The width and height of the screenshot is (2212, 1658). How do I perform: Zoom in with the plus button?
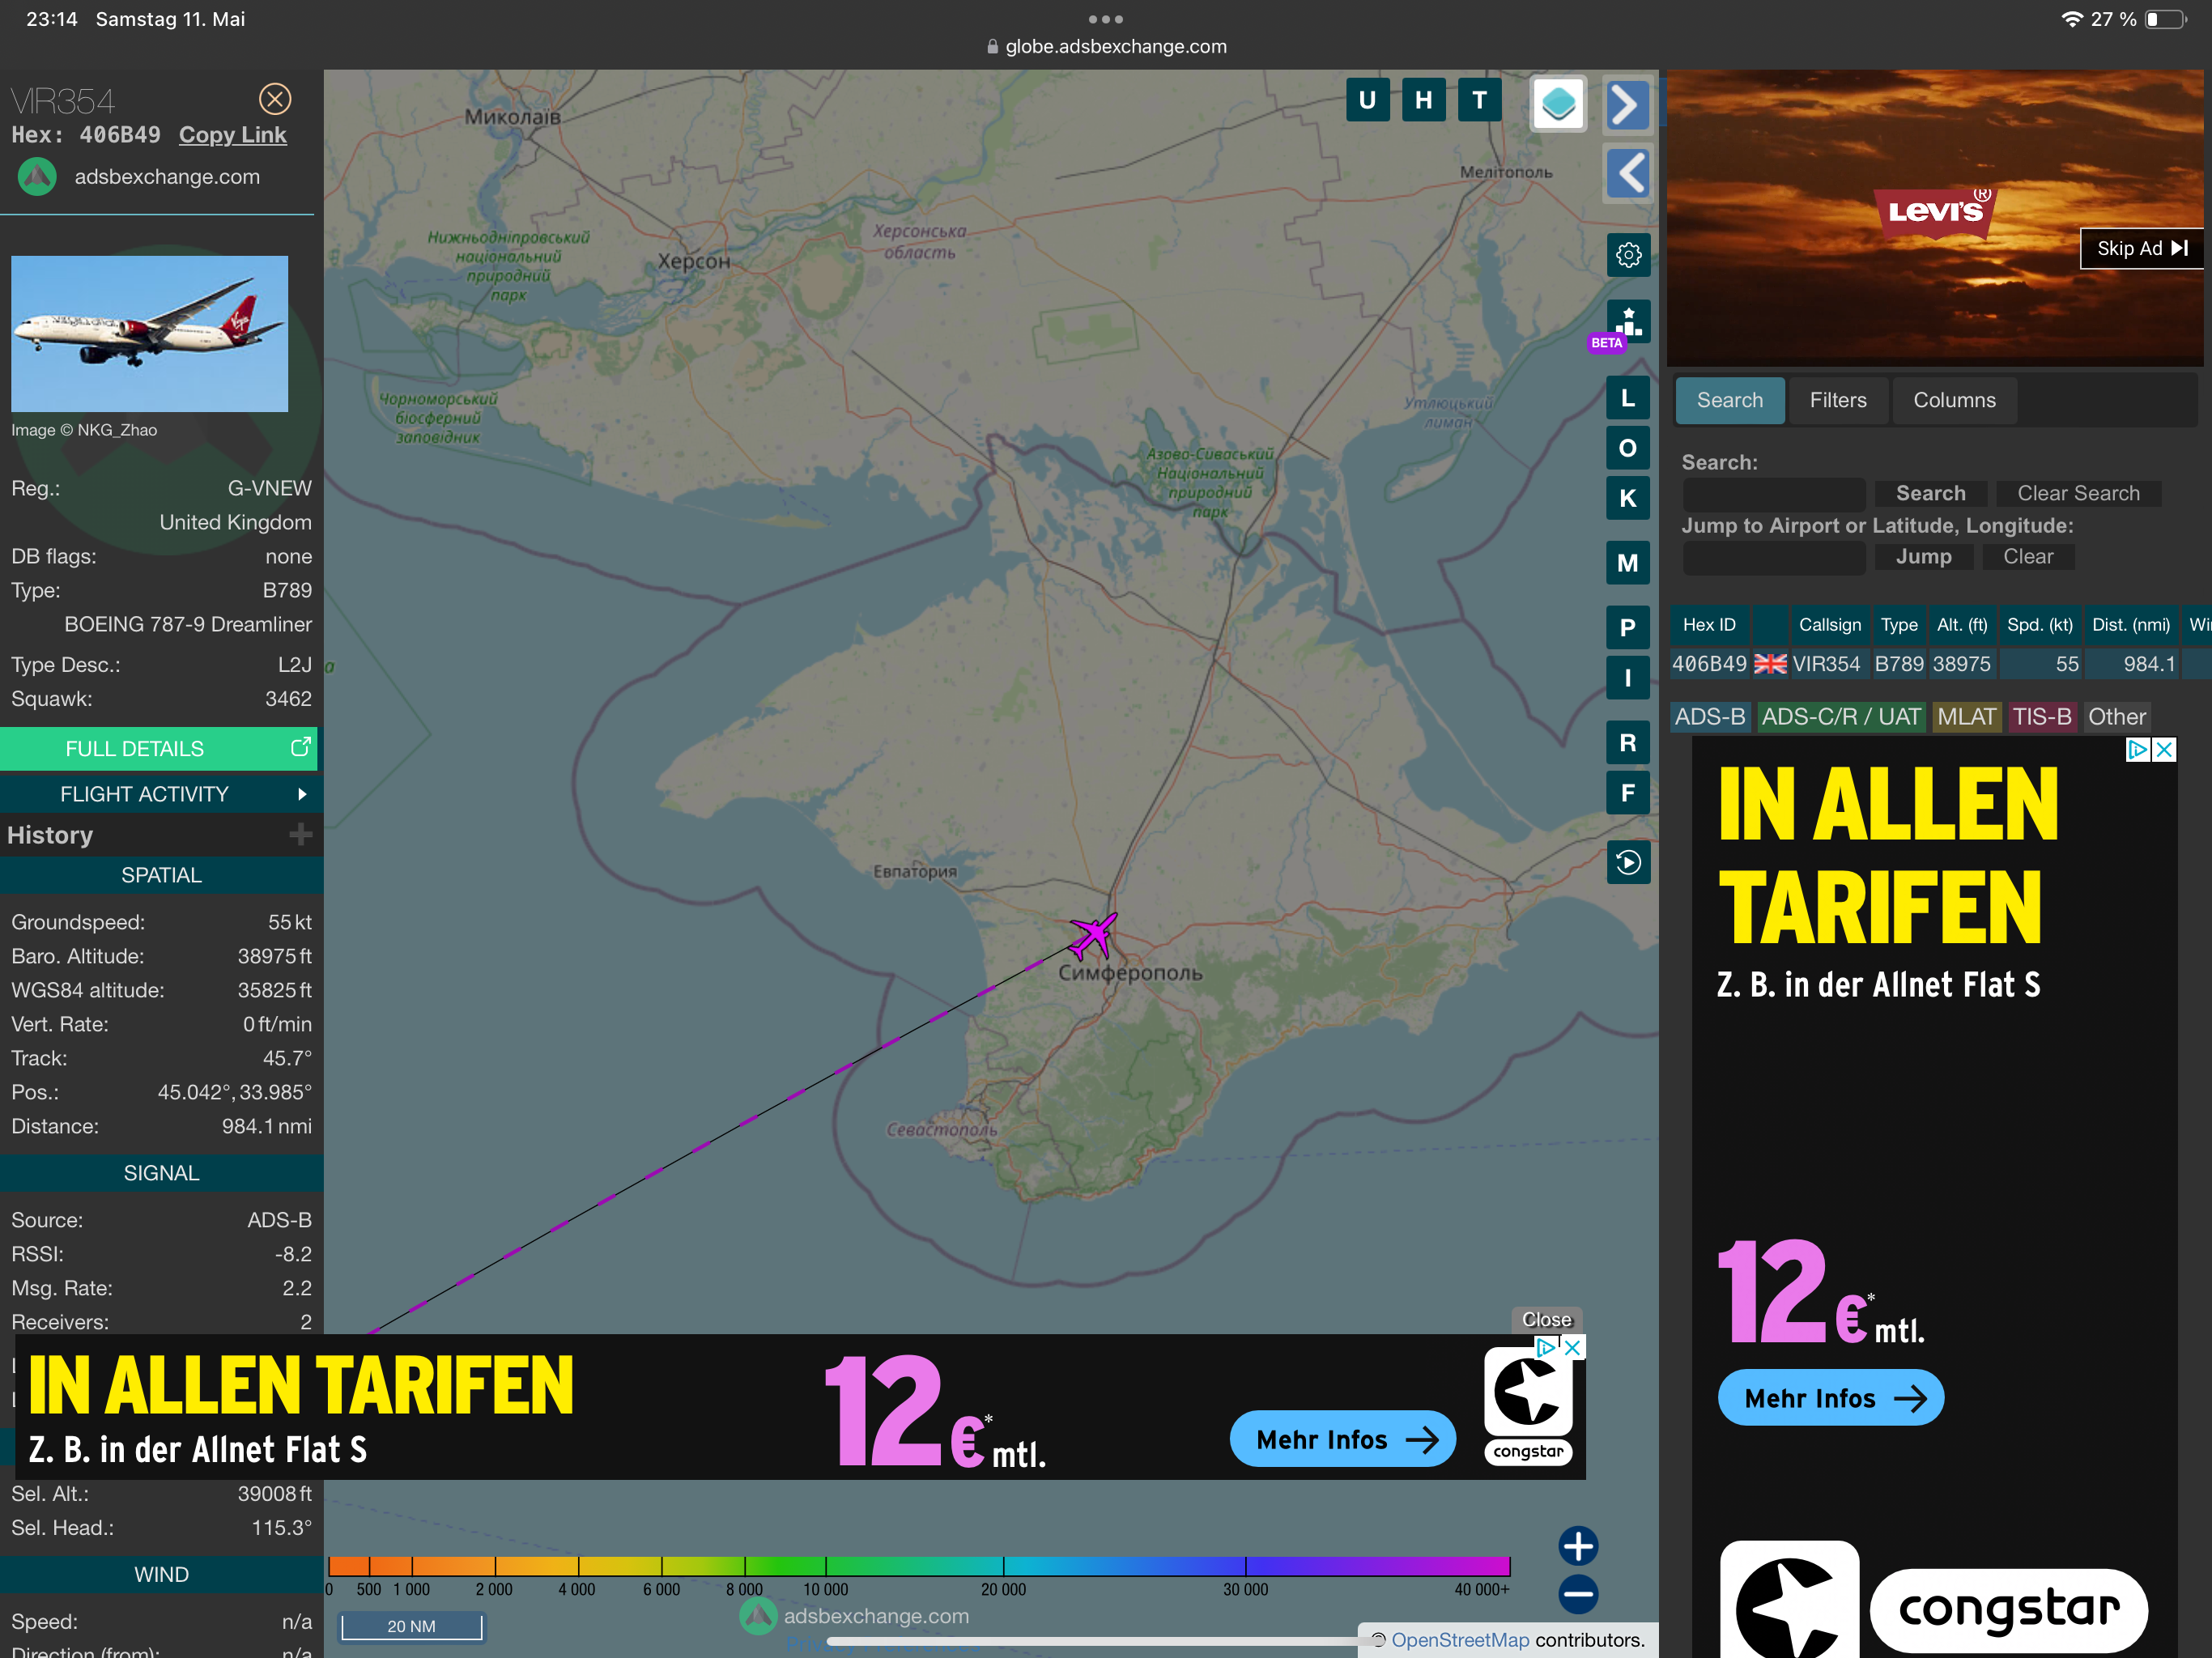pyautogui.click(x=1577, y=1546)
